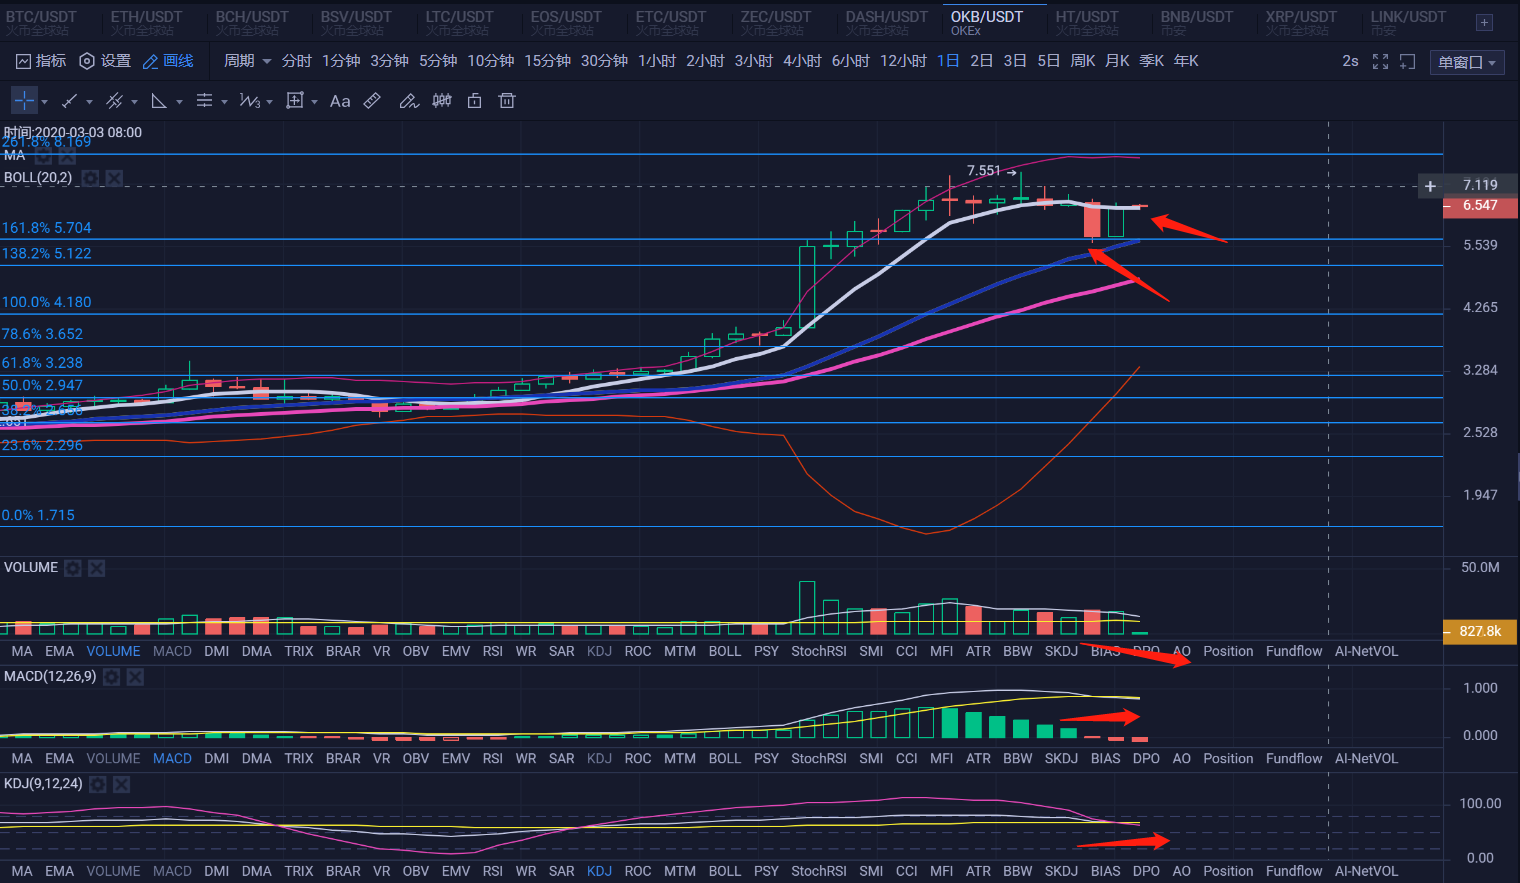
Task: Switch to the BTC/USDT tab
Action: tap(41, 22)
